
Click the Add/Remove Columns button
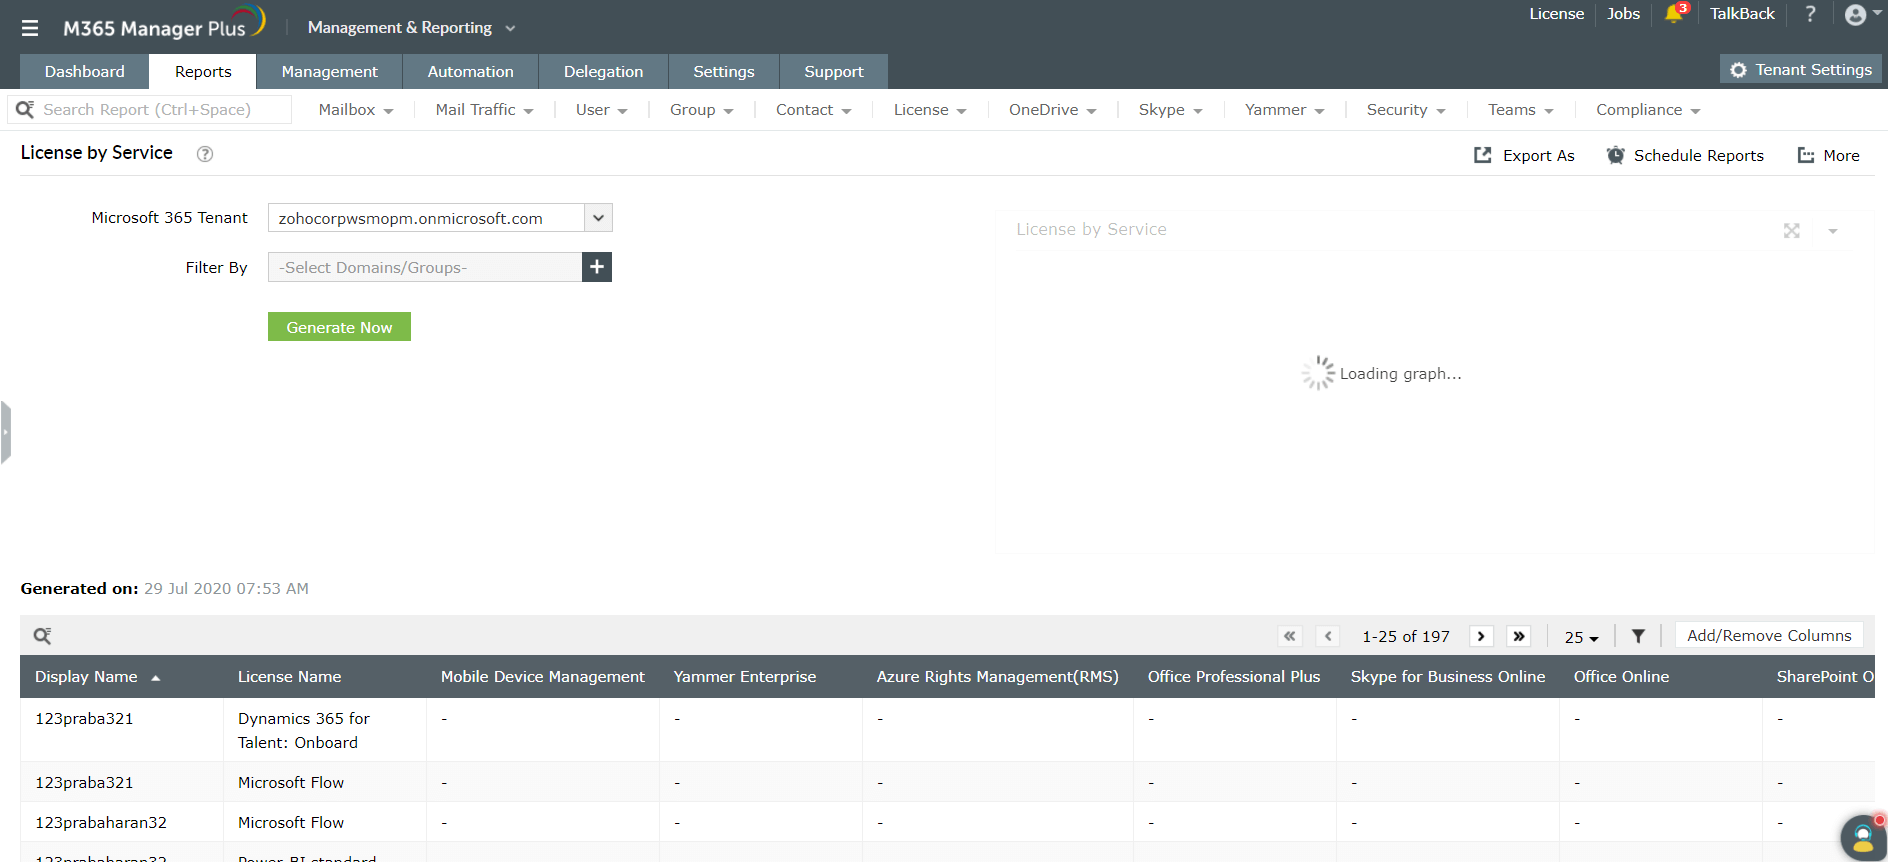pyautogui.click(x=1768, y=636)
